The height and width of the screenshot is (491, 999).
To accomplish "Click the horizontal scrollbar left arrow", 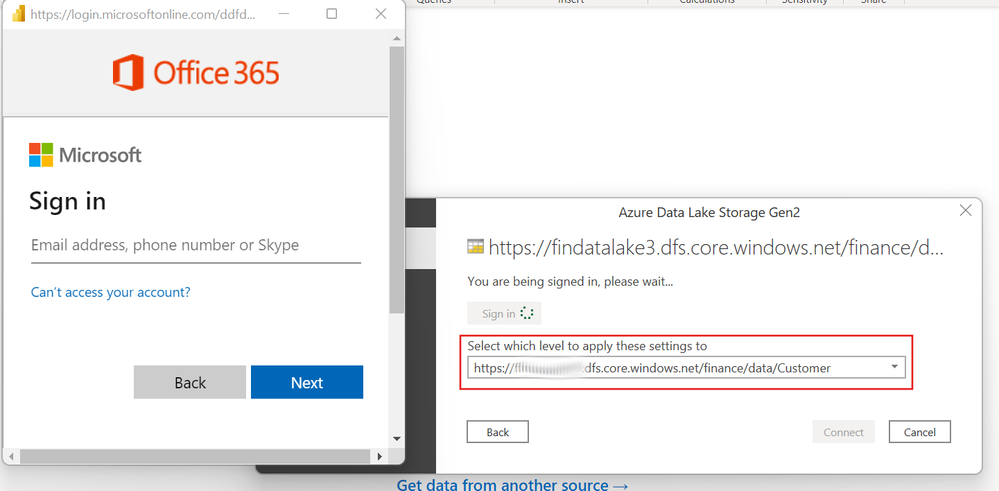I will coord(11,456).
